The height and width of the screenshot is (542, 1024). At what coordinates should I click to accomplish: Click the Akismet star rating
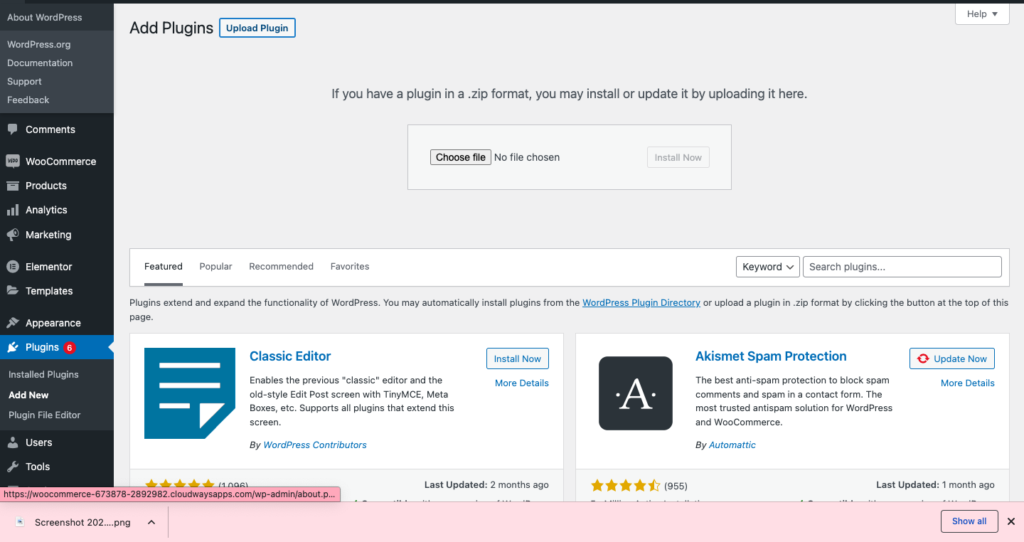[626, 485]
